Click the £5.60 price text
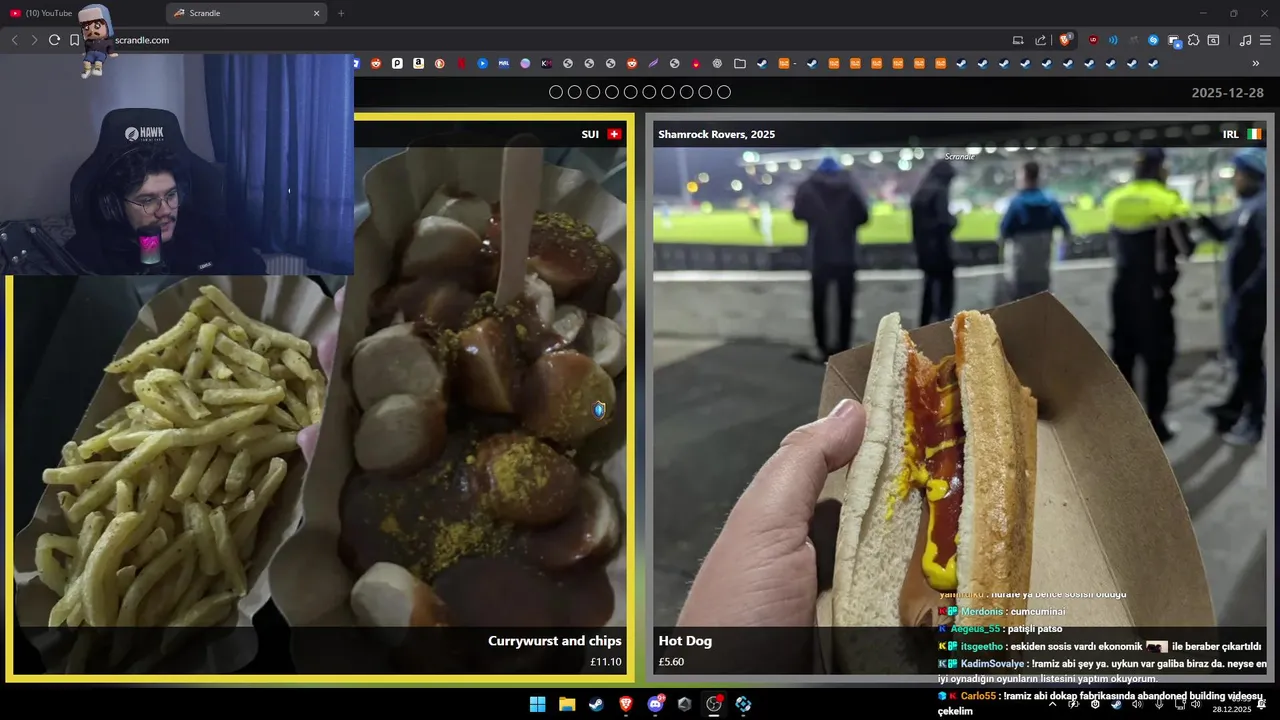1280x720 pixels. coord(671,662)
